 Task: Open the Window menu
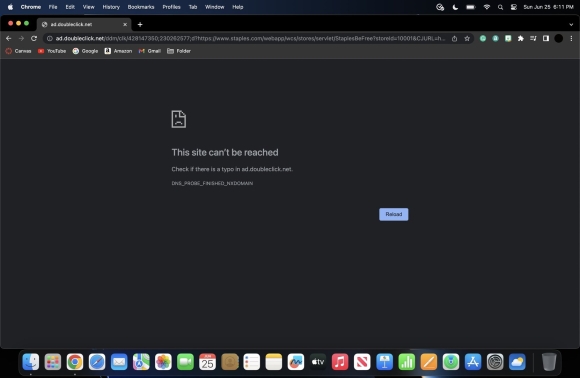215,7
